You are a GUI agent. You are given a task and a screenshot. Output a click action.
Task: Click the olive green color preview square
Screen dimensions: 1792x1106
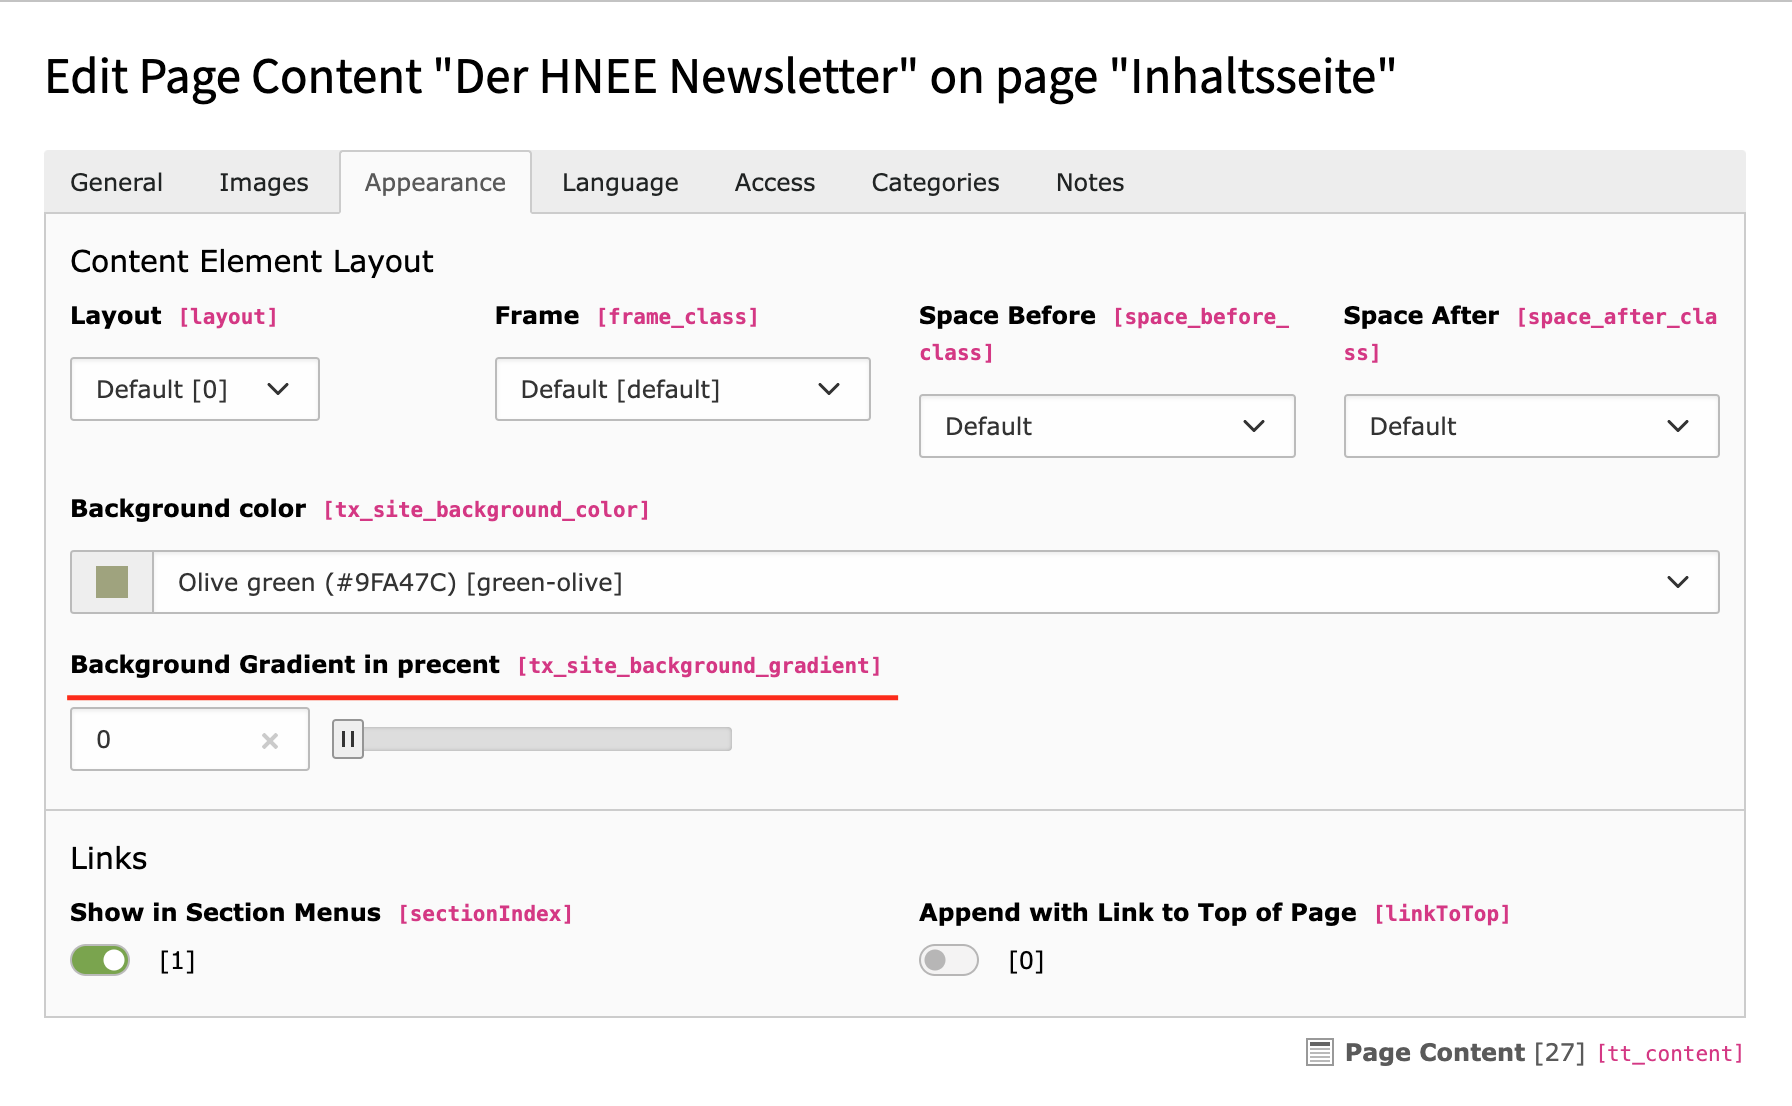click(x=112, y=582)
